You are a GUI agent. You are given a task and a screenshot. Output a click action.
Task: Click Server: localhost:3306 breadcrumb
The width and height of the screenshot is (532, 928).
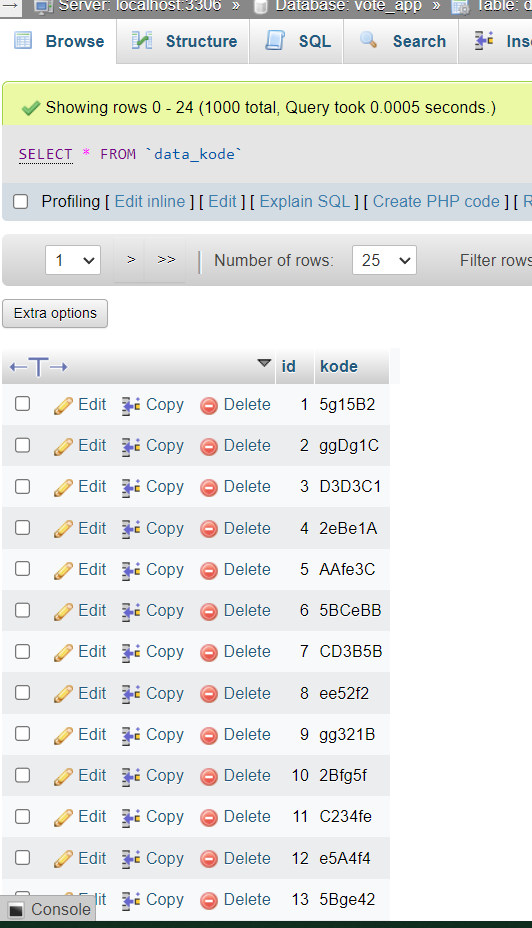[x=140, y=7]
